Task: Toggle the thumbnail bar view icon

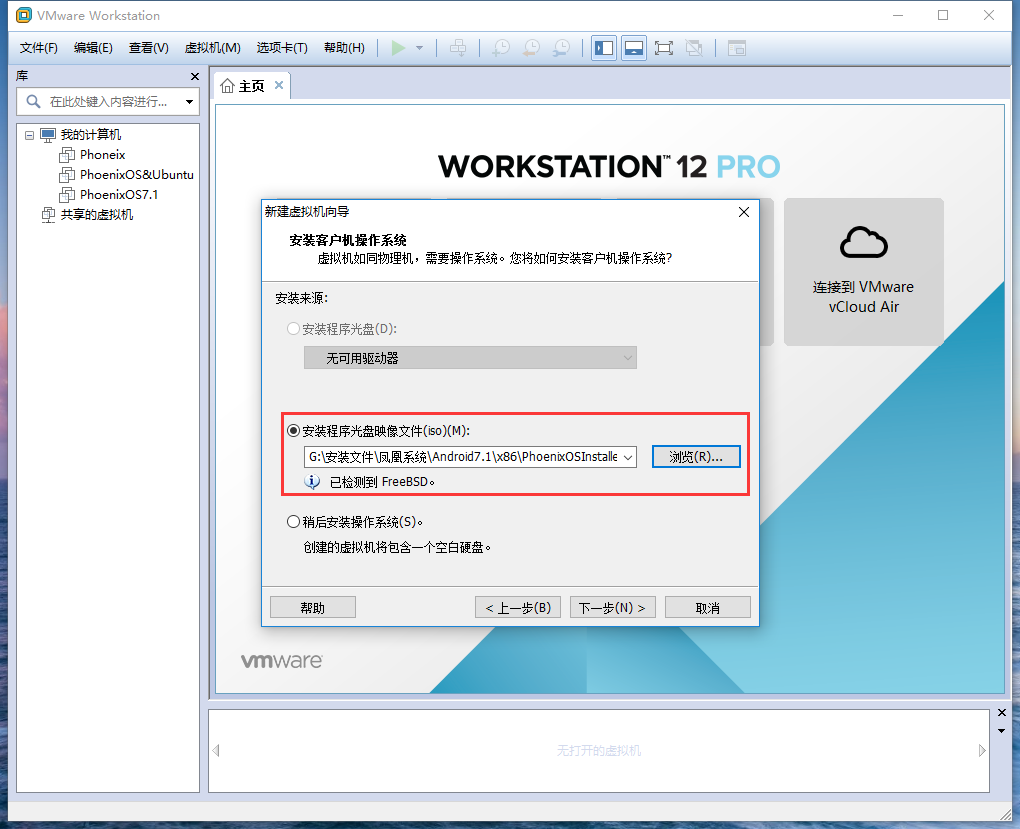Action: (x=634, y=48)
